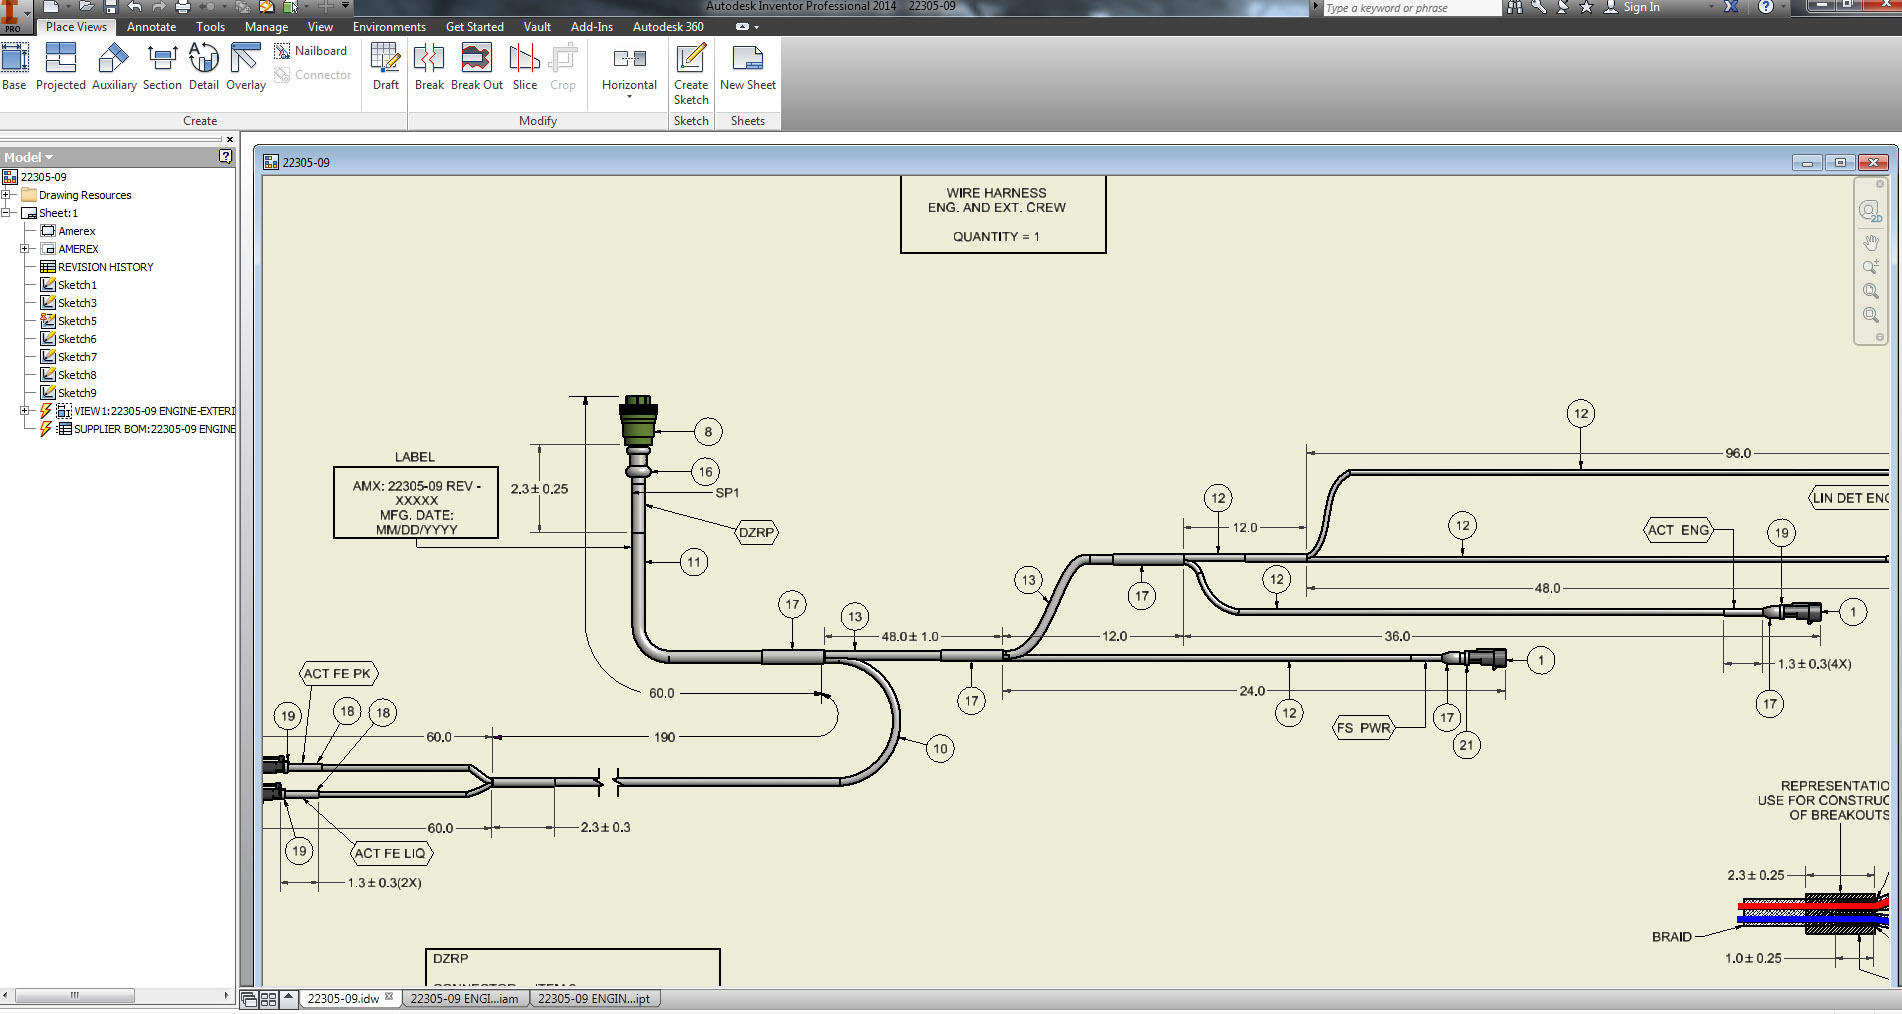
Task: Select the Break Out tool
Action: (x=477, y=67)
